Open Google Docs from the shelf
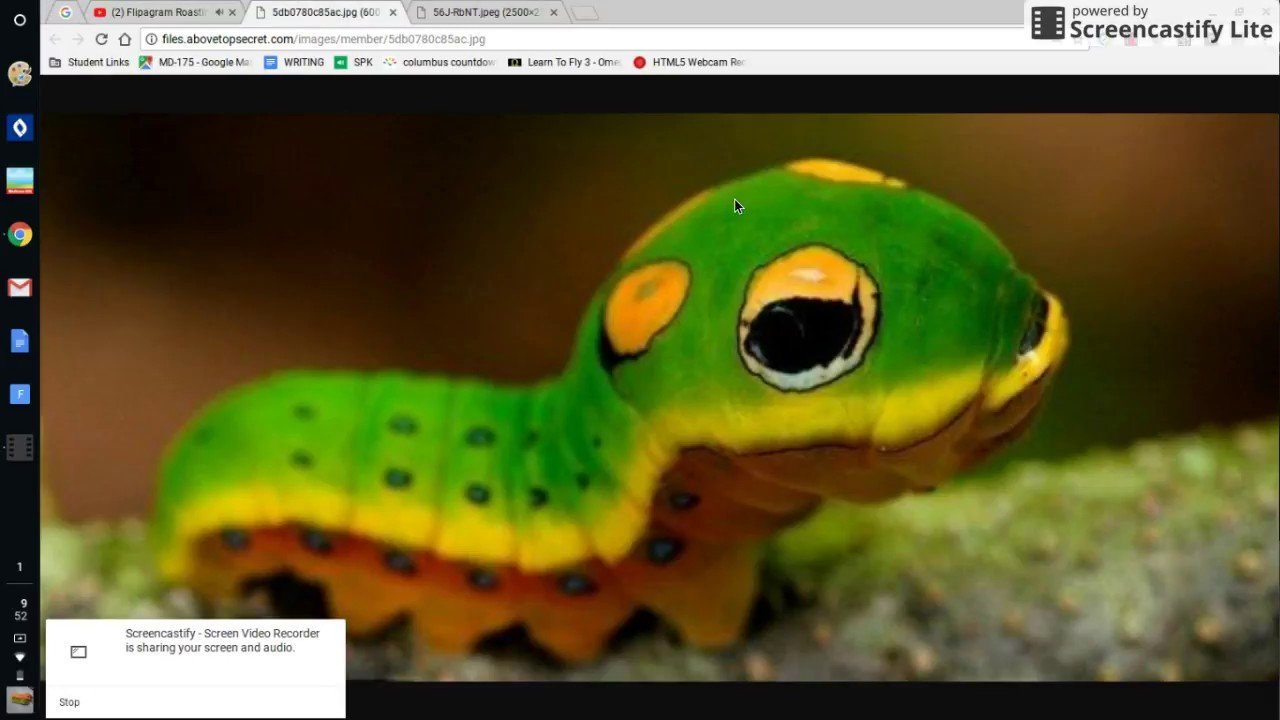The width and height of the screenshot is (1280, 720). click(x=19, y=341)
